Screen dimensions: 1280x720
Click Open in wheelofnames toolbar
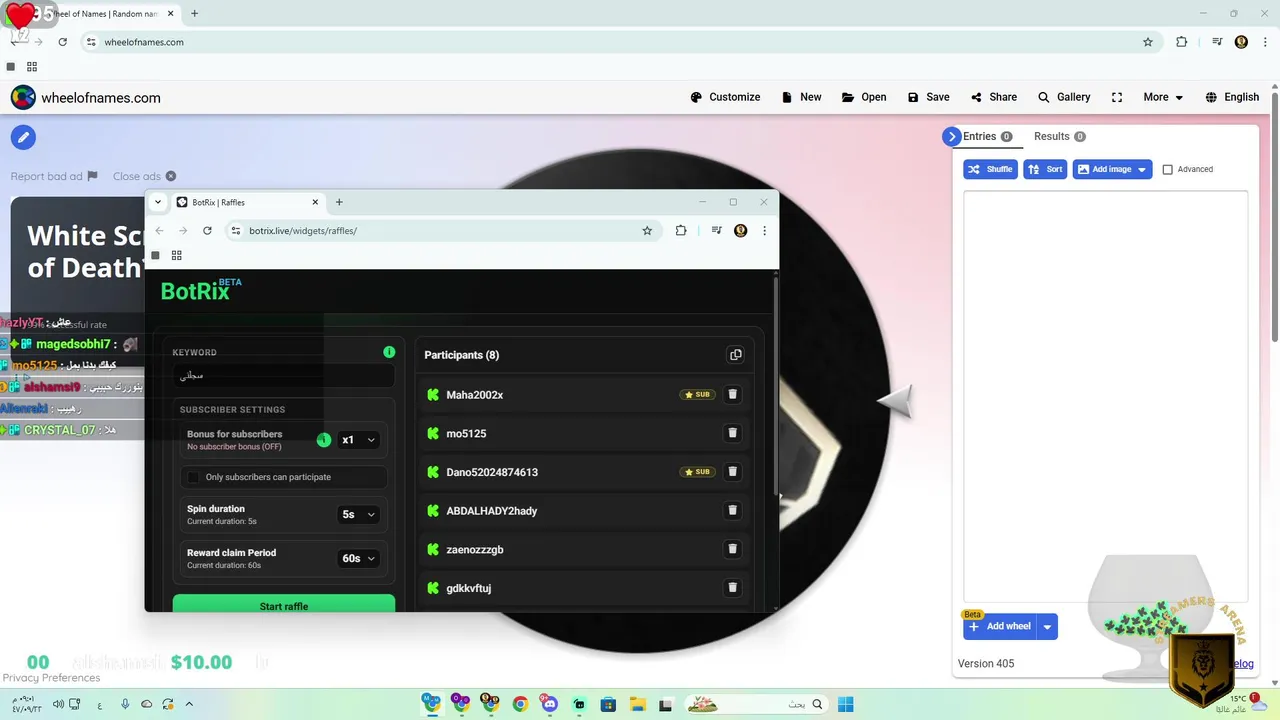point(864,97)
